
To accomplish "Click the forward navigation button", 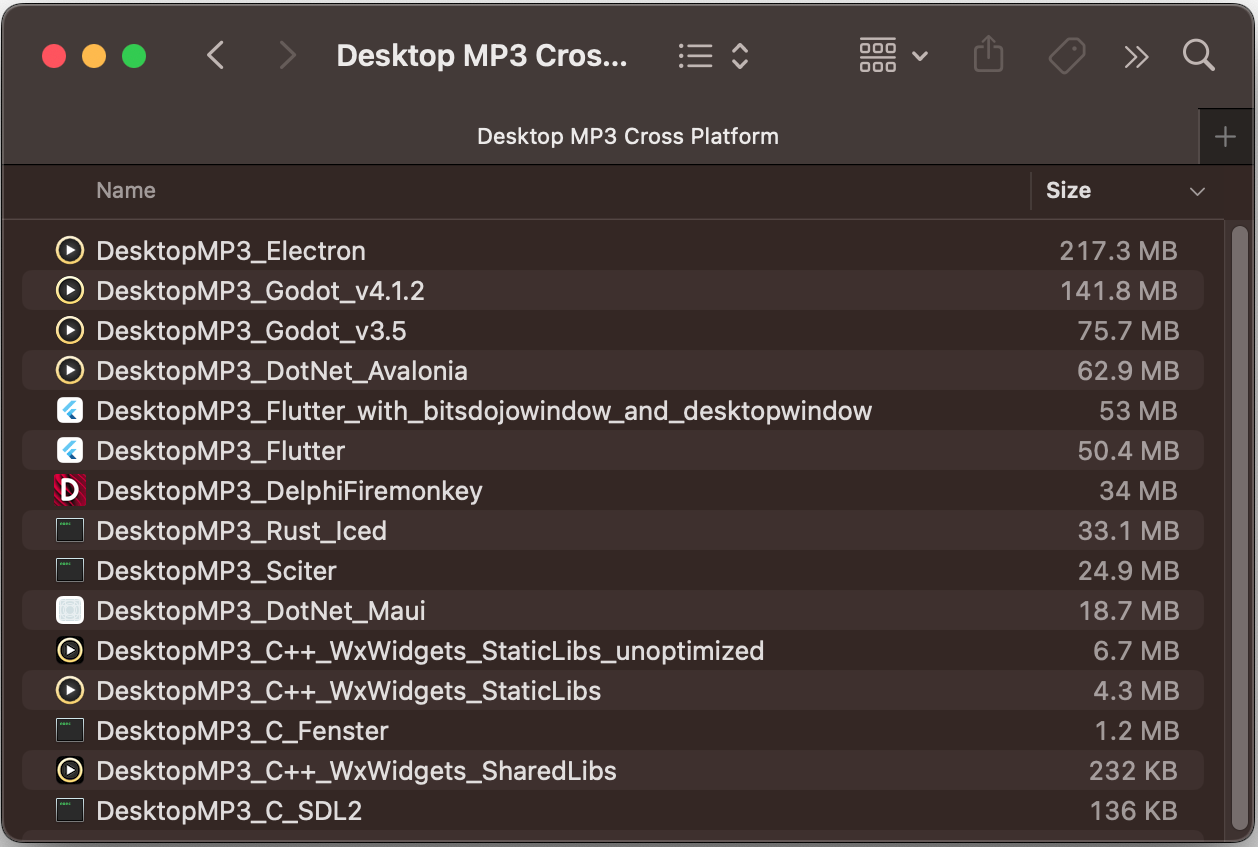I will tap(288, 55).
